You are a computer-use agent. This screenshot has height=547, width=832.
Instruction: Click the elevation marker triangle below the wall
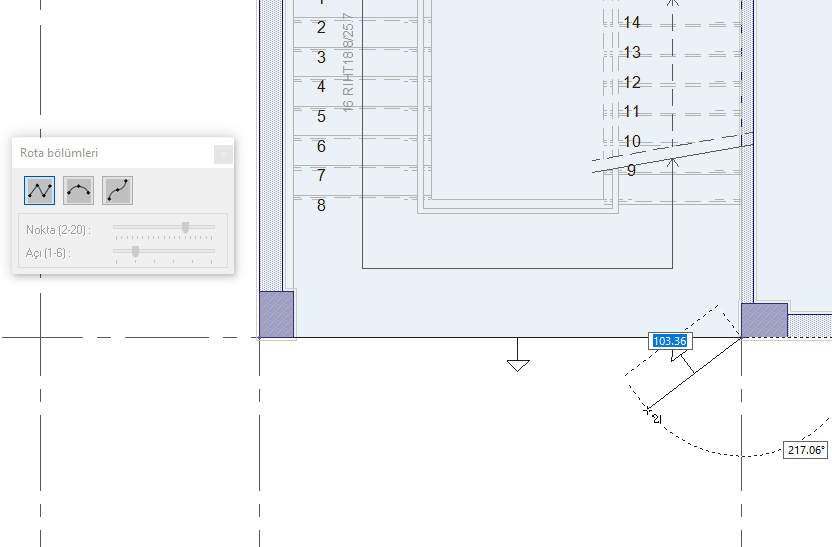point(518,366)
